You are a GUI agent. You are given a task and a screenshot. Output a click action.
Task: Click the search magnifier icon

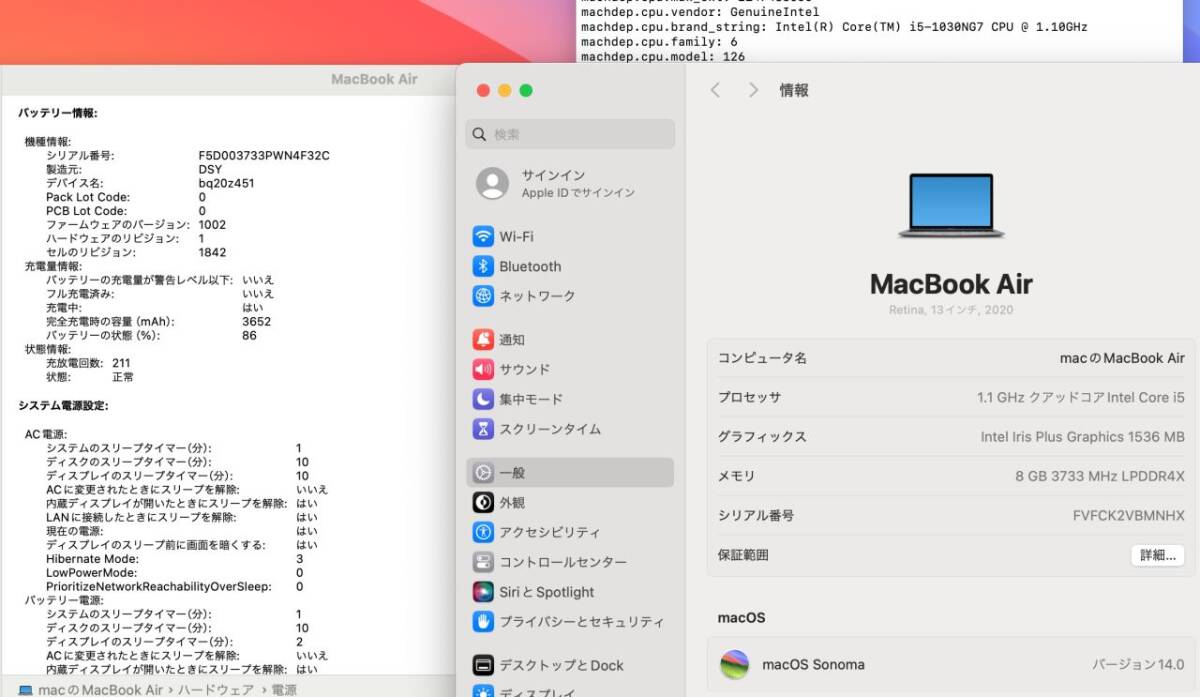click(x=480, y=134)
